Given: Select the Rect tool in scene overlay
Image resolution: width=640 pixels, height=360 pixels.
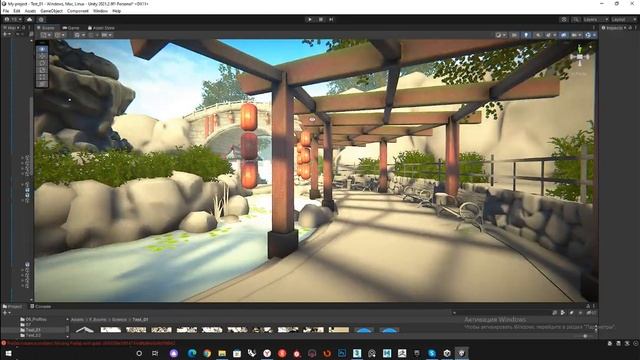Looking at the screenshot, I should [x=42, y=77].
